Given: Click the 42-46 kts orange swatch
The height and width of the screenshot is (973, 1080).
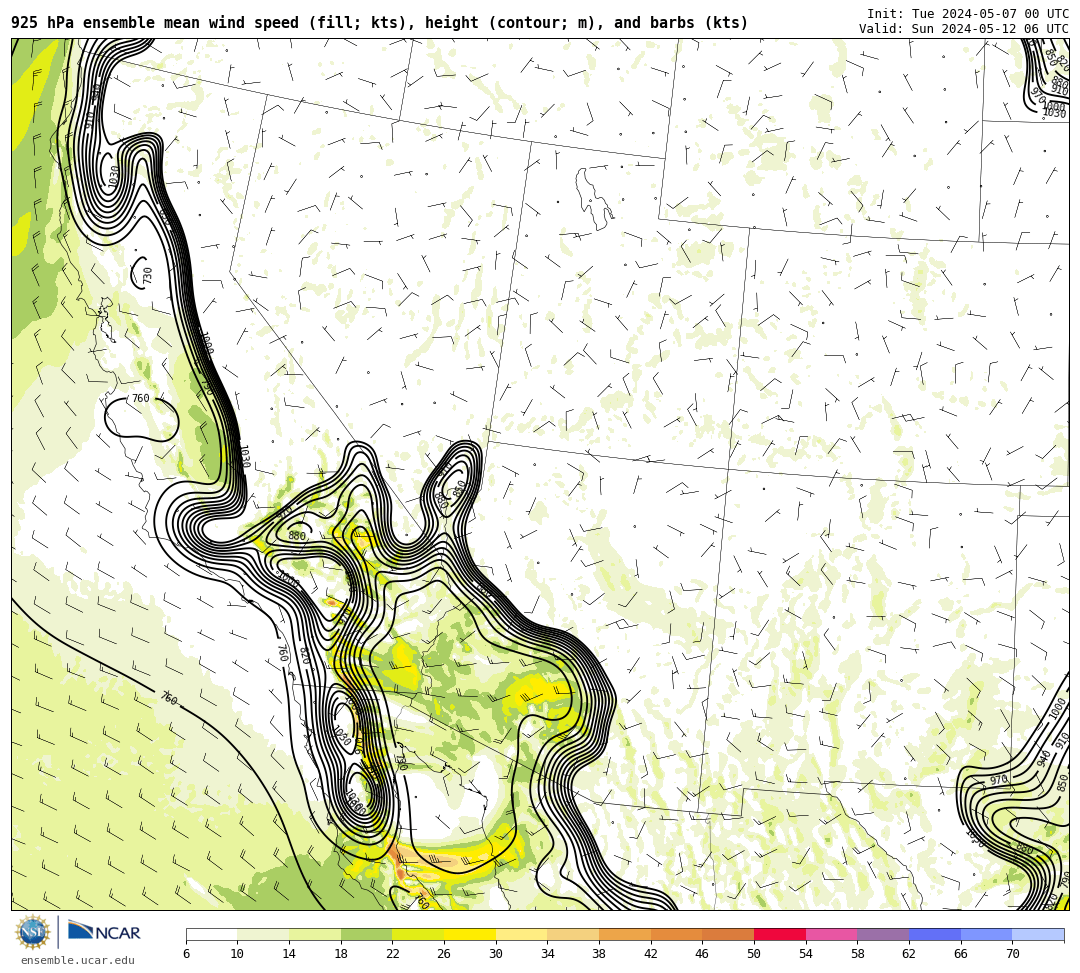Looking at the screenshot, I should pyautogui.click(x=676, y=934).
